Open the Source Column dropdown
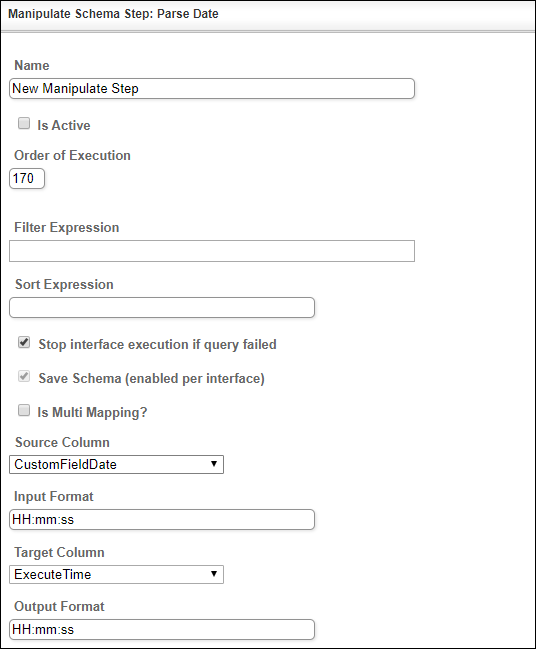 click(116, 464)
